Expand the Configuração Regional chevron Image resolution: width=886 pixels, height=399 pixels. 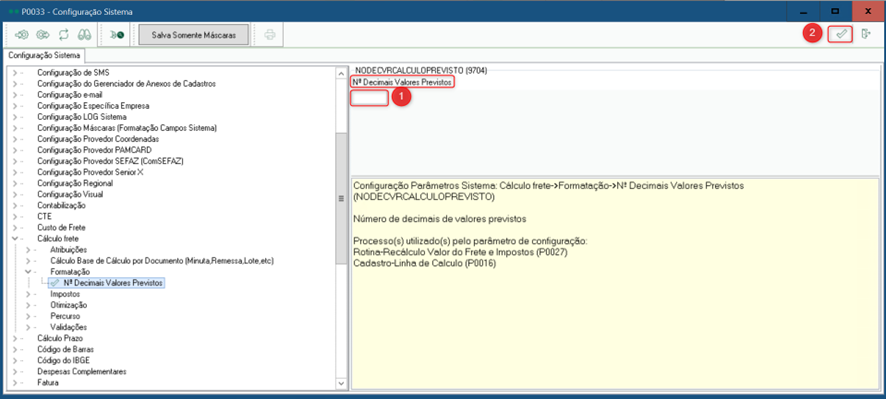(x=15, y=183)
